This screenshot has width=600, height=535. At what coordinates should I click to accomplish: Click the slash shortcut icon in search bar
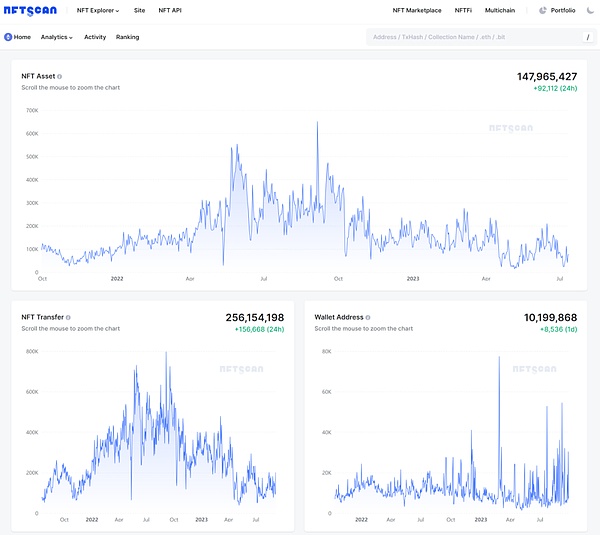[587, 37]
